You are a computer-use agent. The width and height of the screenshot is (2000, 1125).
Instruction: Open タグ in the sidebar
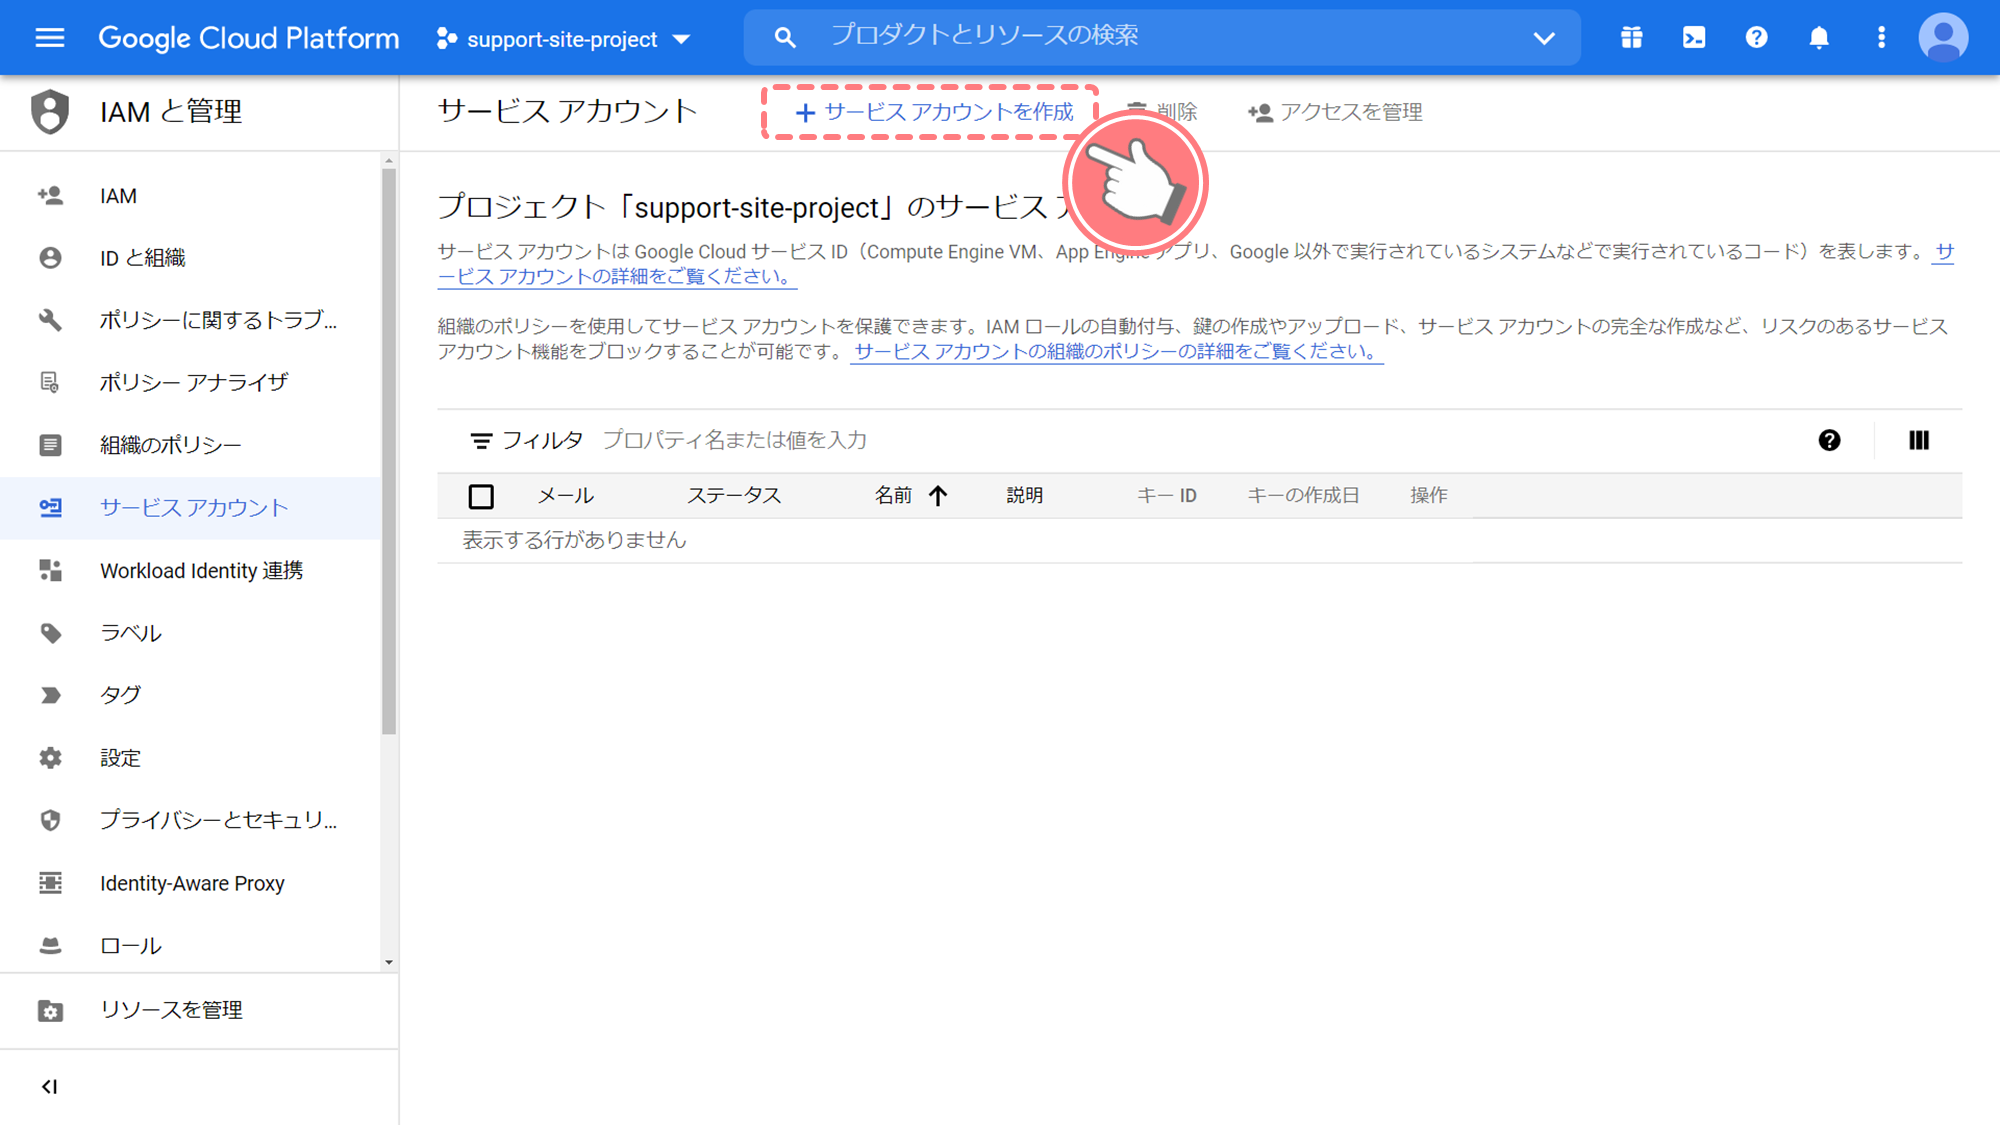coord(190,695)
